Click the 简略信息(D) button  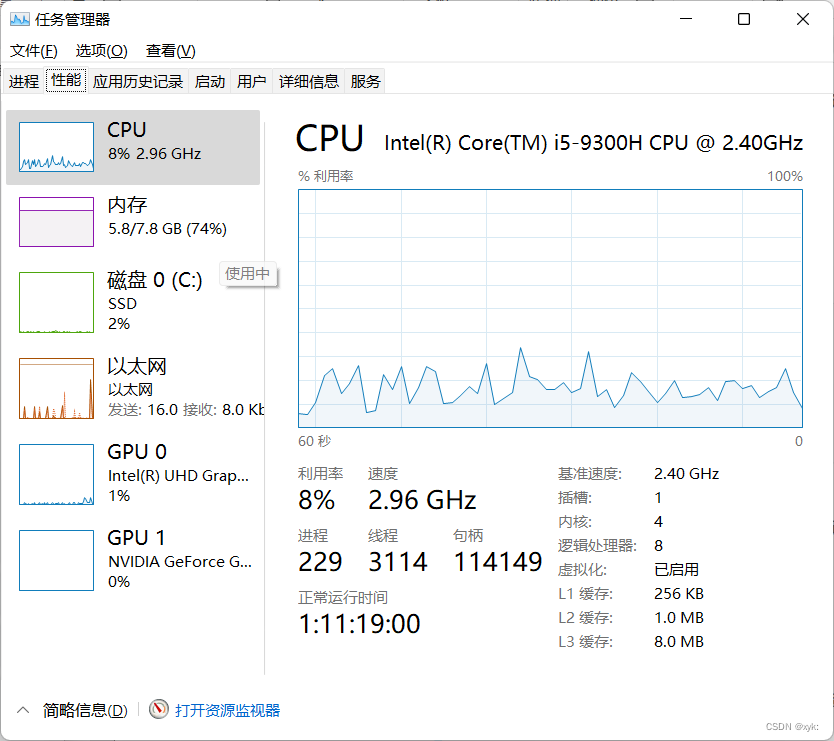coord(85,710)
